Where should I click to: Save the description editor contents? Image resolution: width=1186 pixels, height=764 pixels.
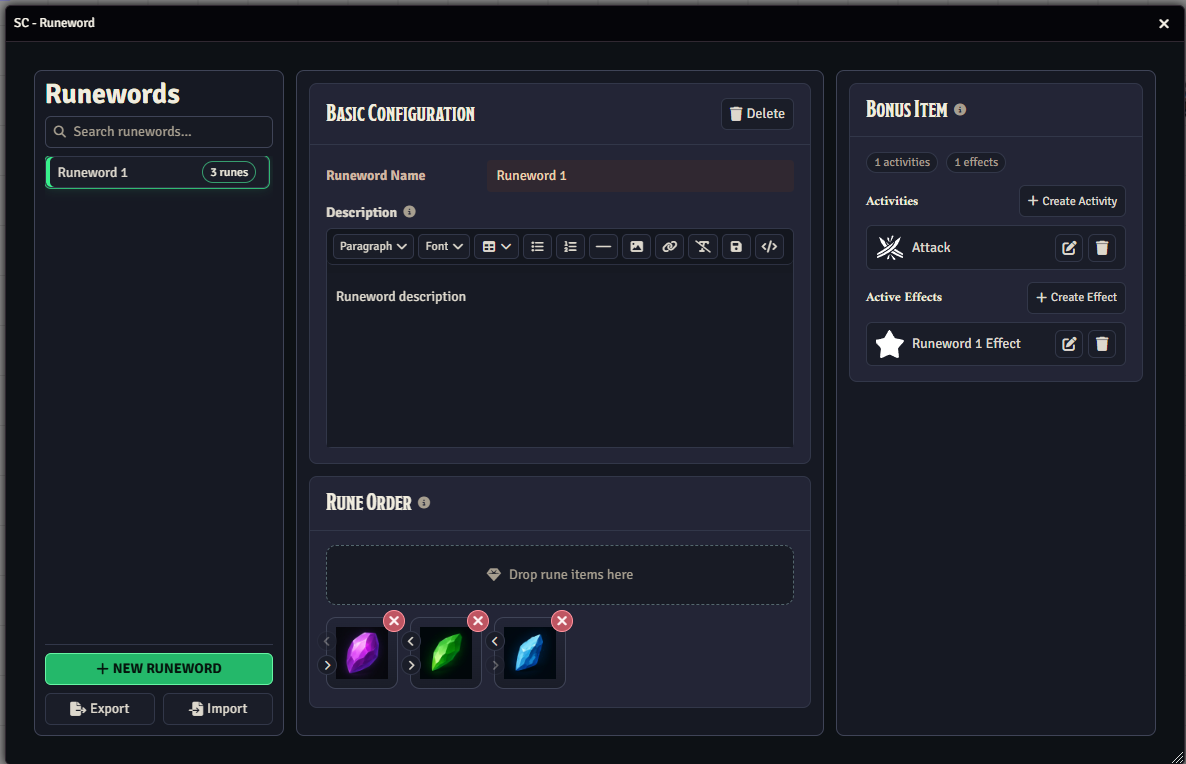click(x=736, y=247)
